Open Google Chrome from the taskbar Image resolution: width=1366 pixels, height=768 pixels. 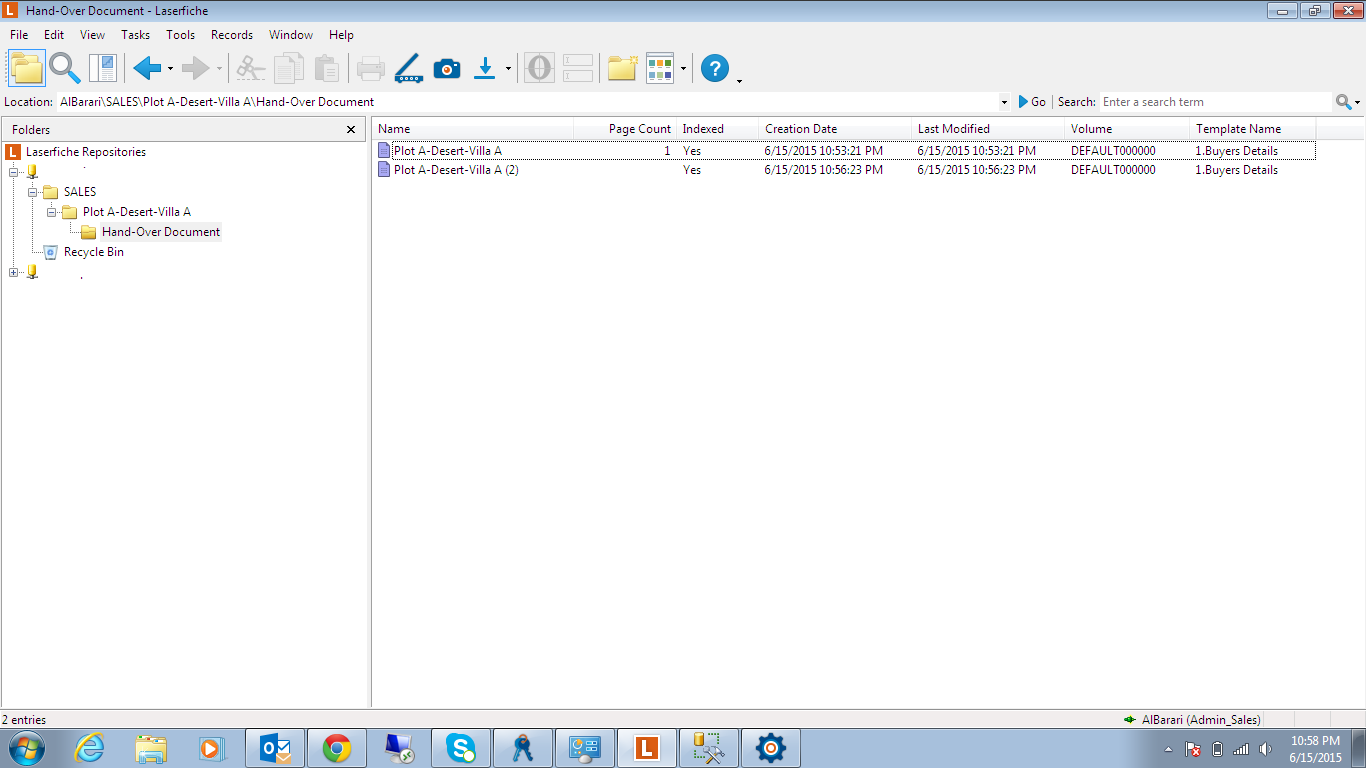click(x=337, y=748)
